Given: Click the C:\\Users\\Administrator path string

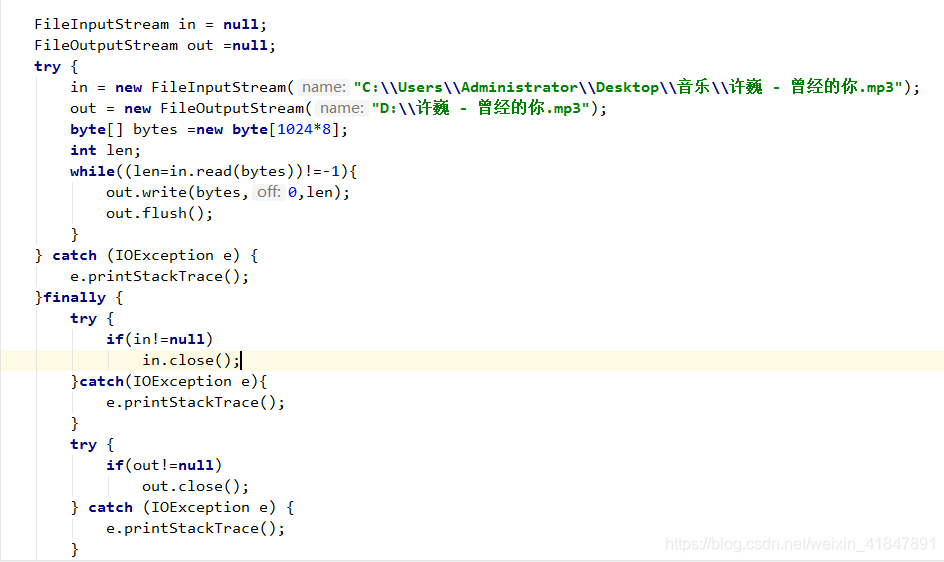Looking at the screenshot, I should click(628, 87).
